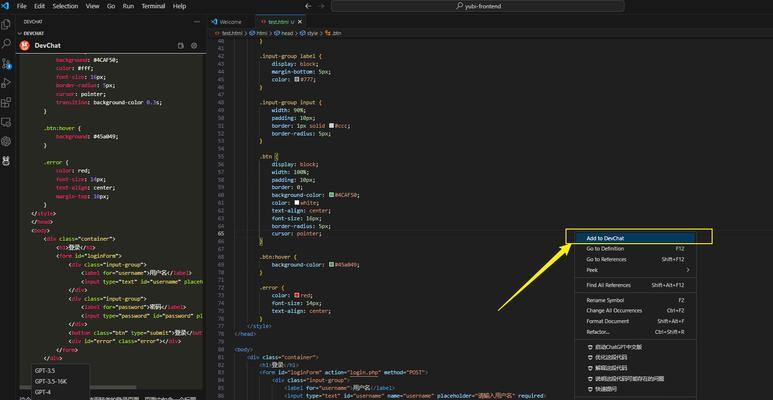The height and width of the screenshot is (400, 773).
Task: Open DevChat rabbit icon in activity bar
Action: [6, 161]
